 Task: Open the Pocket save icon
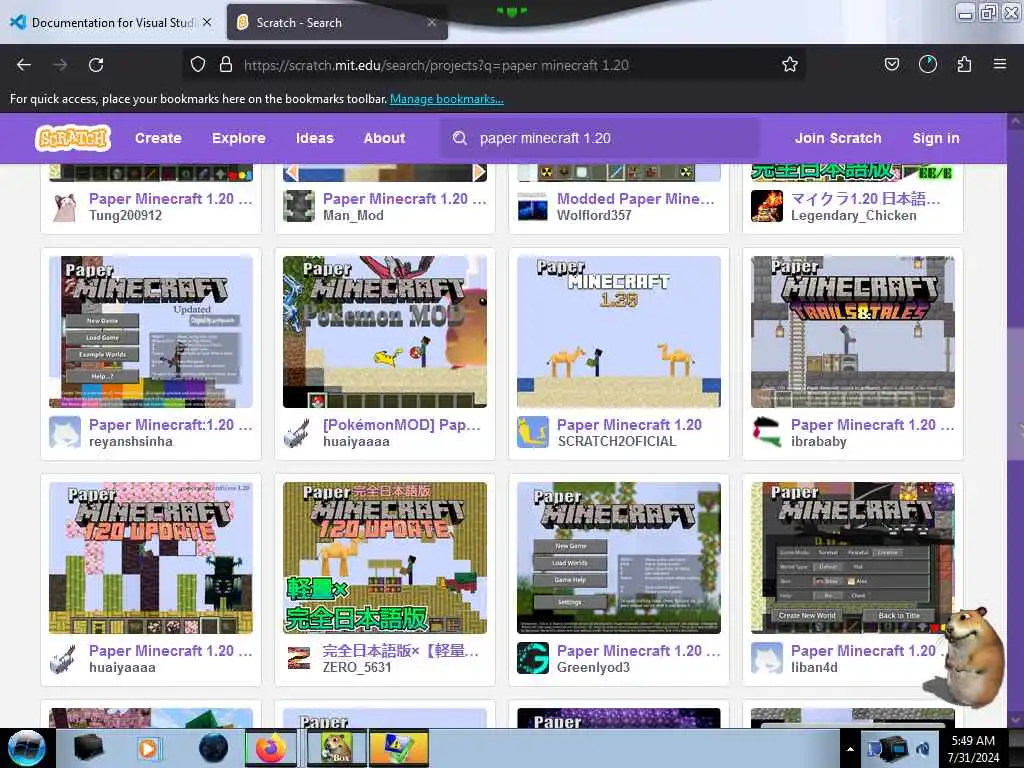[891, 64]
